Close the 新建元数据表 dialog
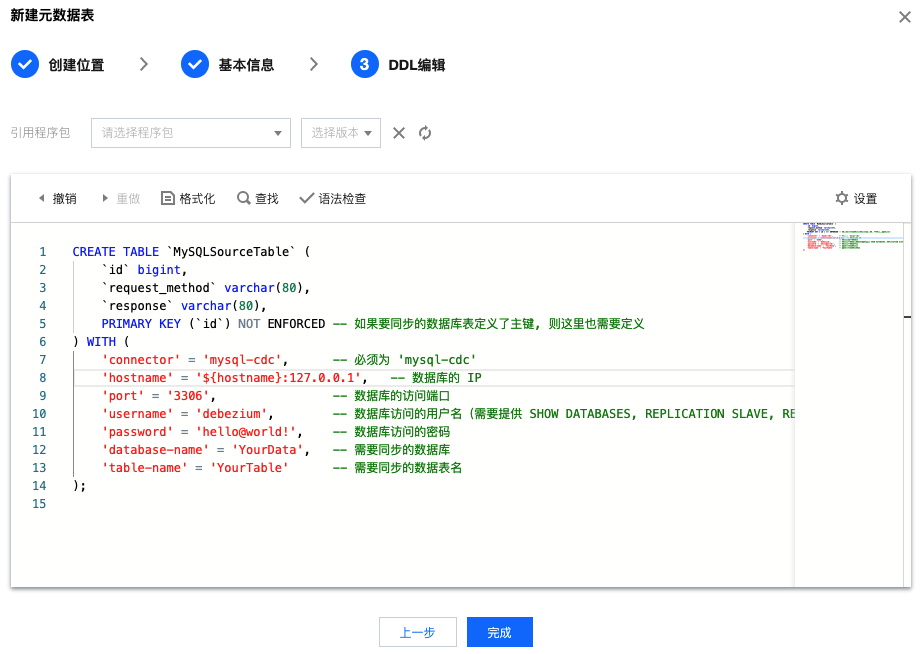The image size is (923, 654). point(905,17)
